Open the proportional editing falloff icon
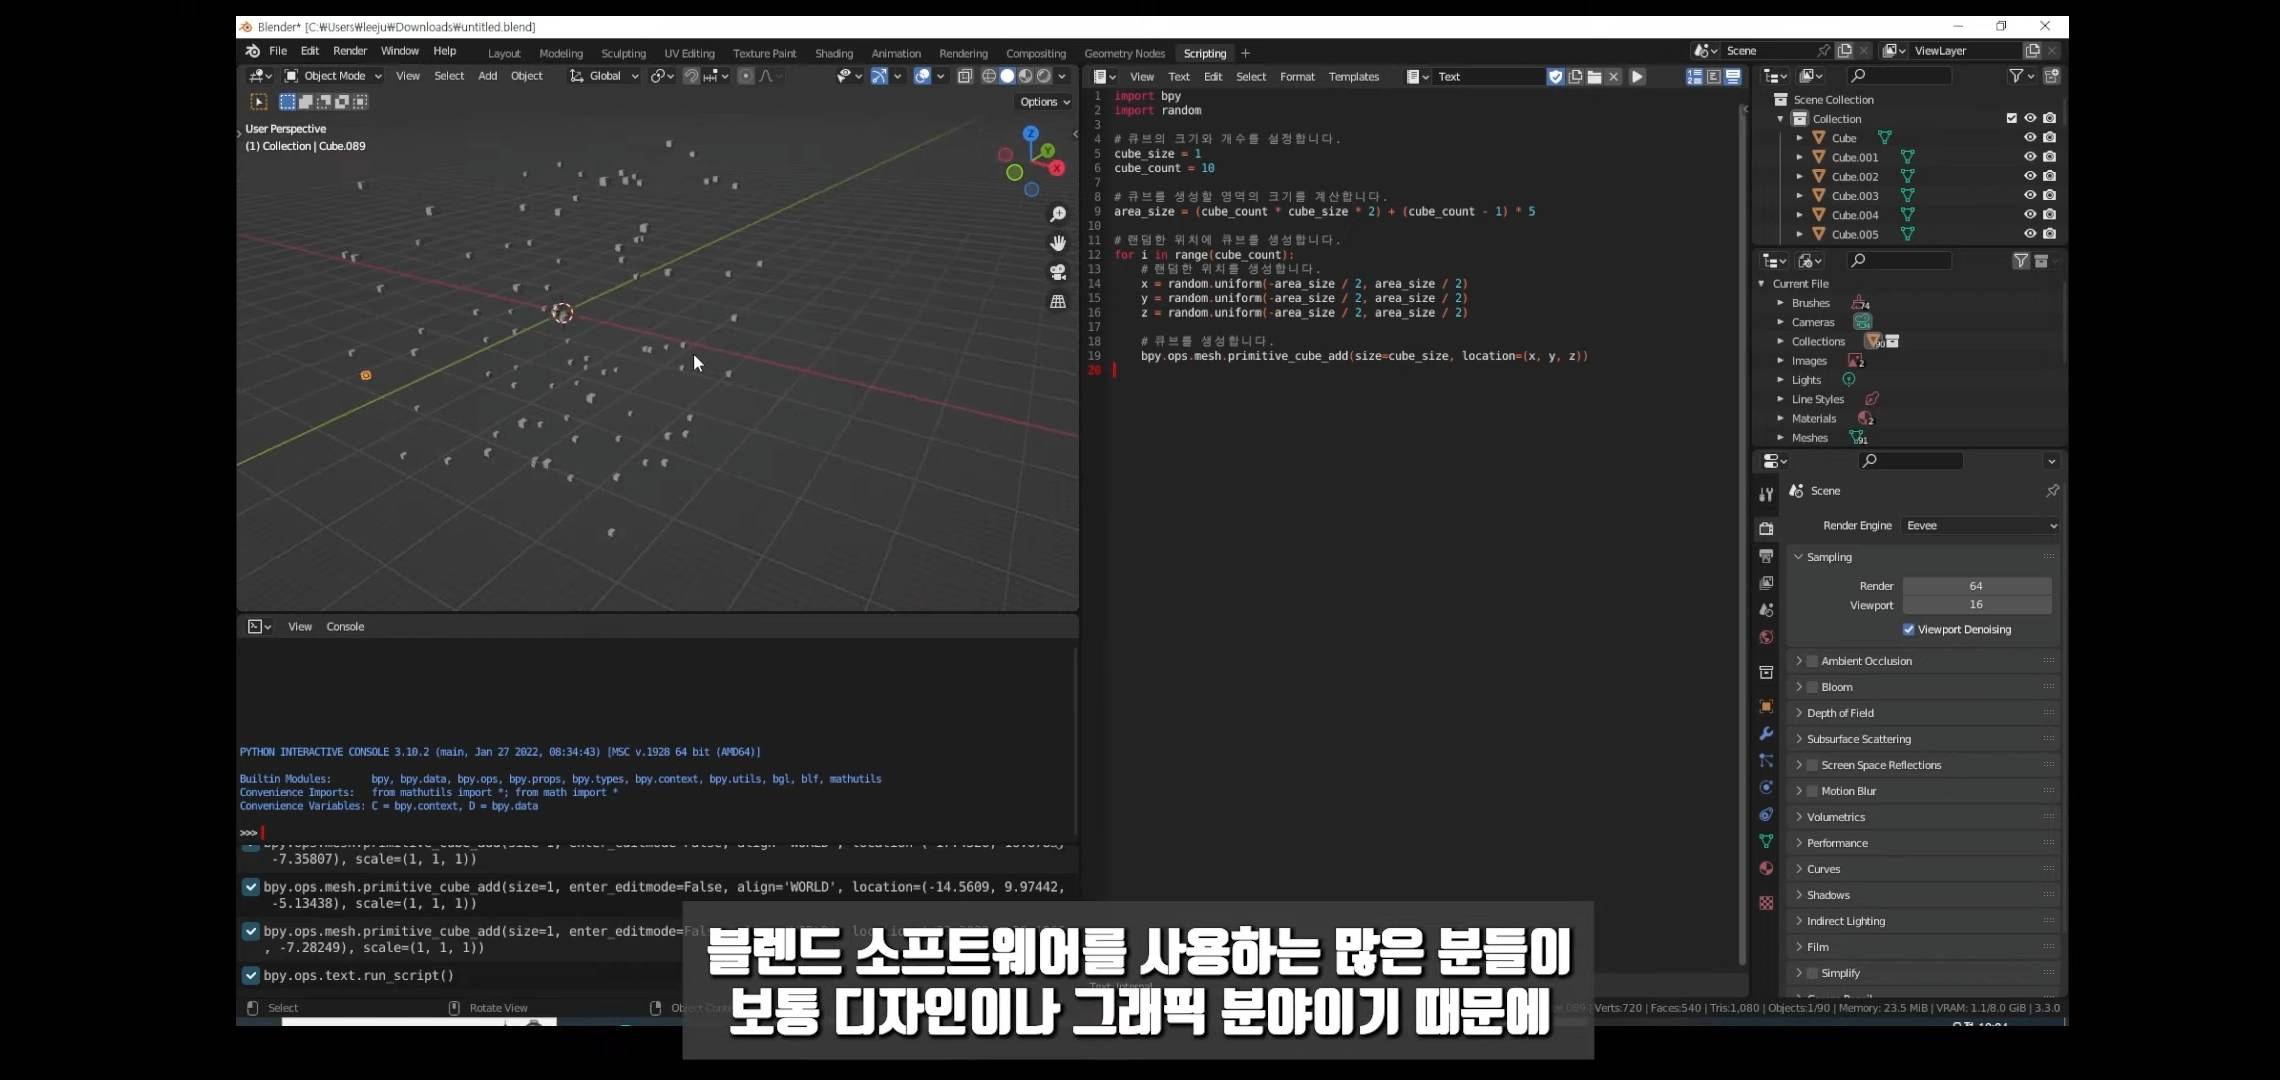This screenshot has height=1080, width=2280. tap(765, 76)
